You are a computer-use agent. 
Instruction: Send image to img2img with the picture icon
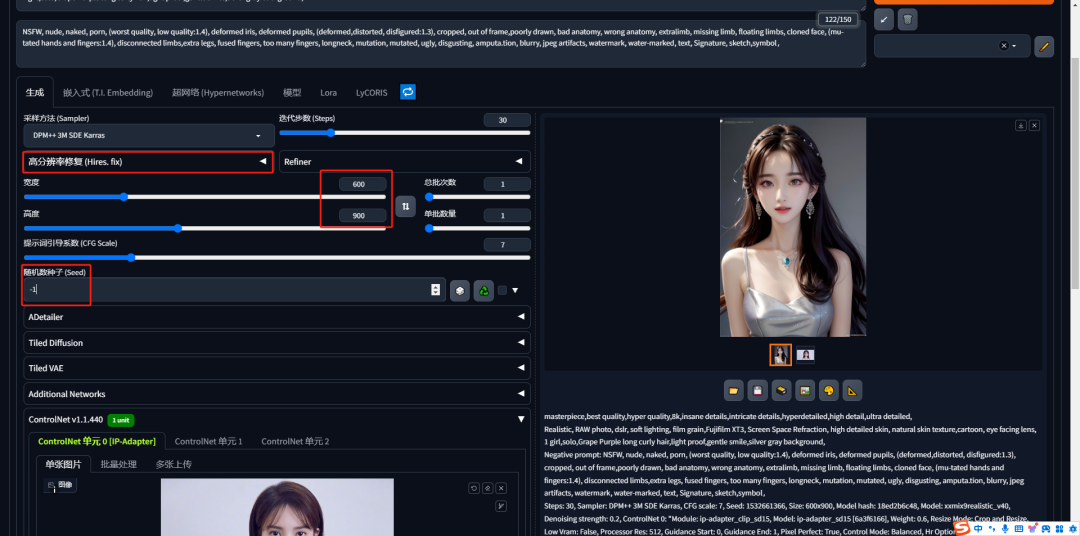[804, 391]
